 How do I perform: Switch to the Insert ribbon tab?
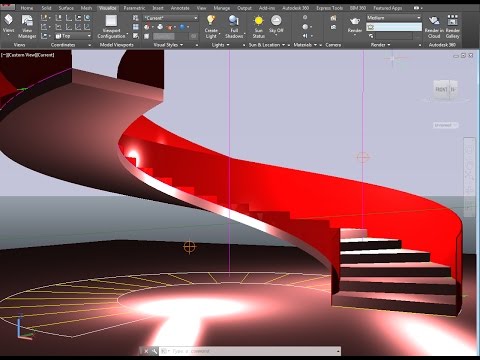click(x=158, y=8)
